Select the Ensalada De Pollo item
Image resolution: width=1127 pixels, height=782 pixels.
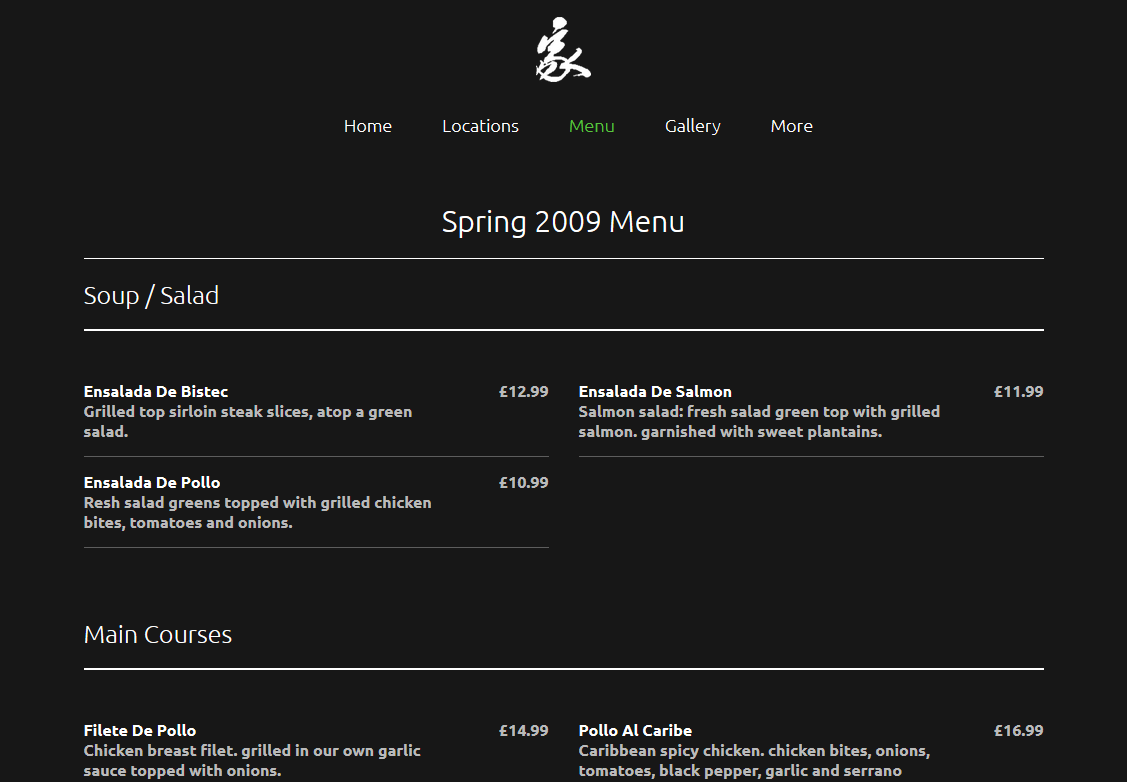coord(152,482)
